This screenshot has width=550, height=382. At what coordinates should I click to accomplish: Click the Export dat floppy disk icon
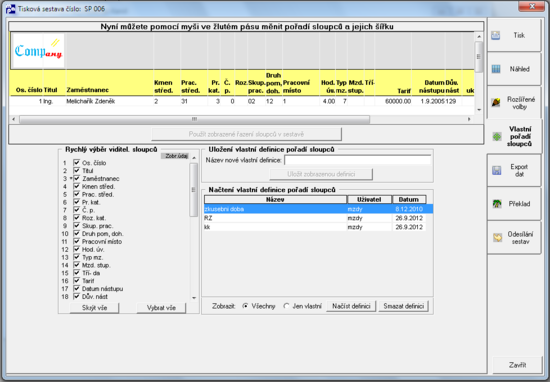click(497, 170)
